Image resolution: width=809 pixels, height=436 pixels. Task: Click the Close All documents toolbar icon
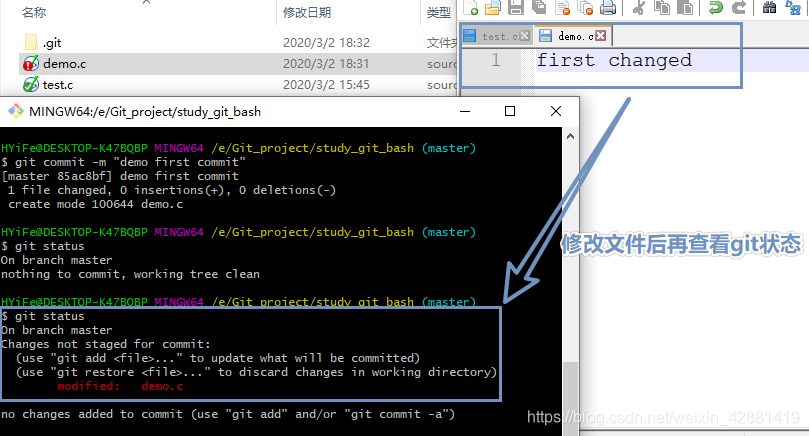[586, 7]
